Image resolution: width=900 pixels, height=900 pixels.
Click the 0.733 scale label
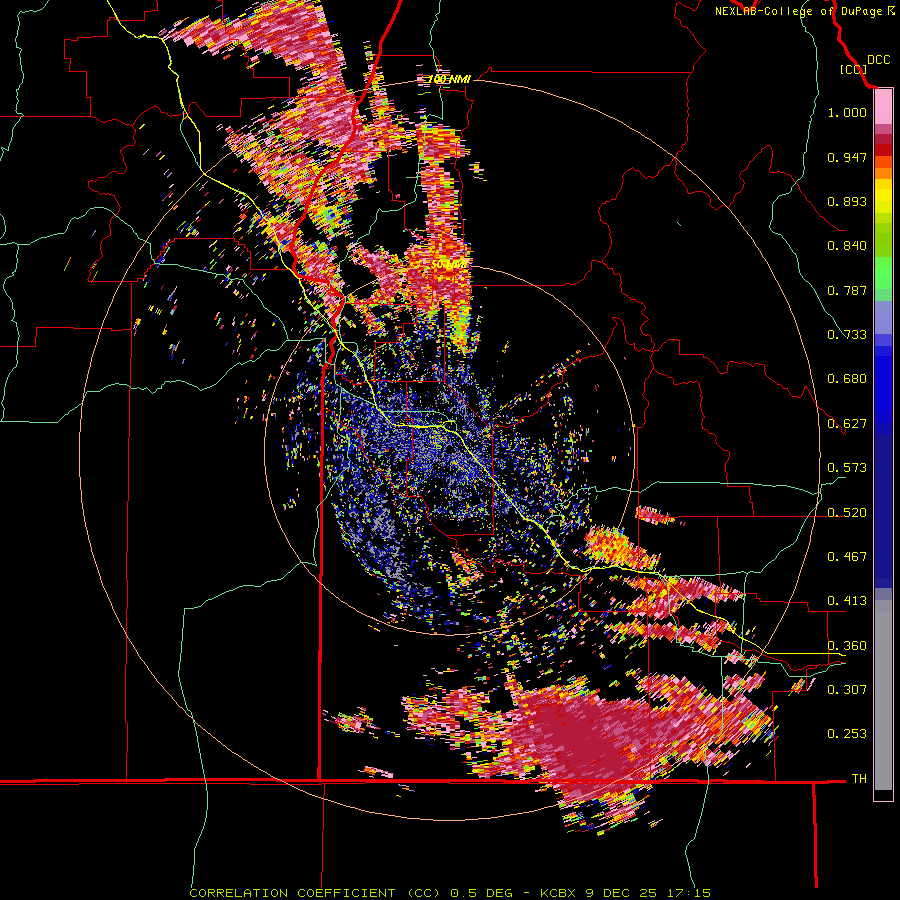pyautogui.click(x=847, y=335)
